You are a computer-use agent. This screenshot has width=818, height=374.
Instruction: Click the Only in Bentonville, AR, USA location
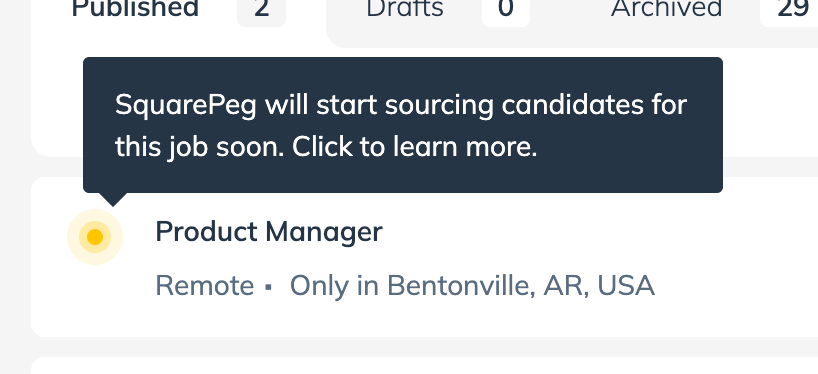coord(472,286)
